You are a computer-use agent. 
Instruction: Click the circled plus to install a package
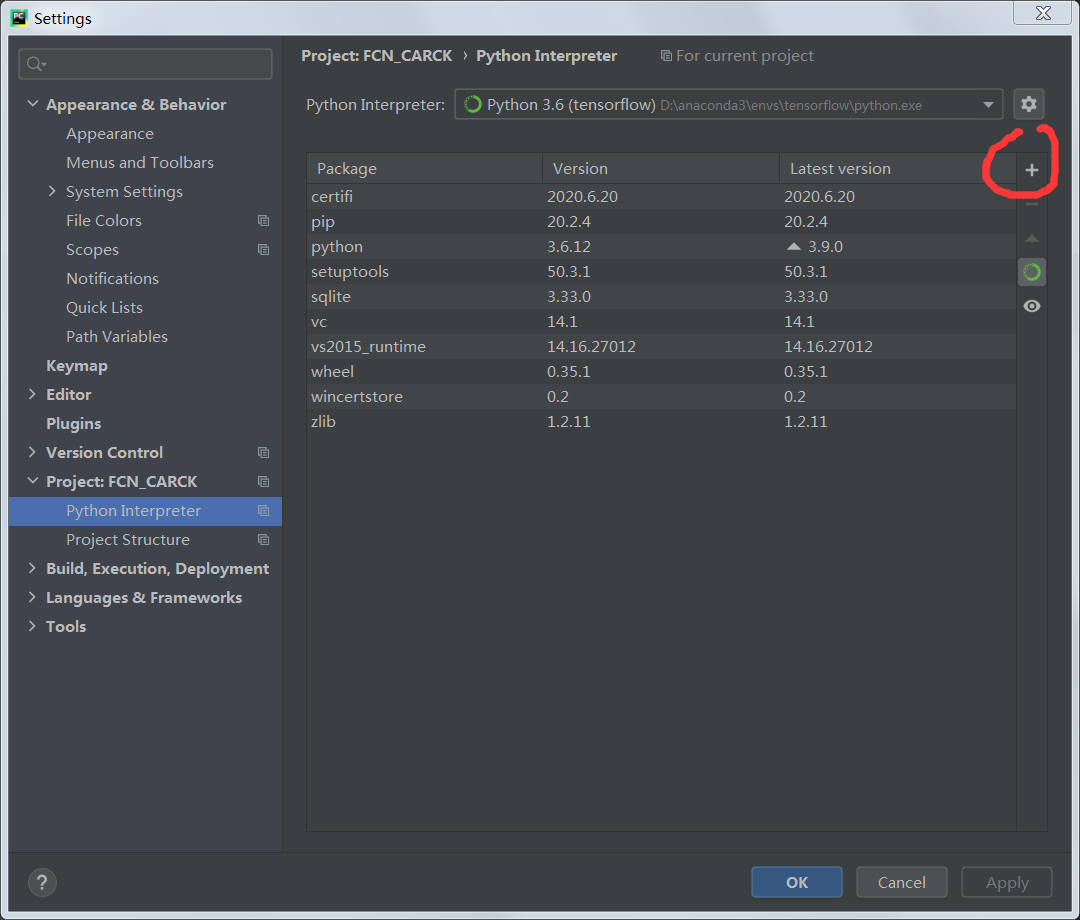pos(1032,170)
